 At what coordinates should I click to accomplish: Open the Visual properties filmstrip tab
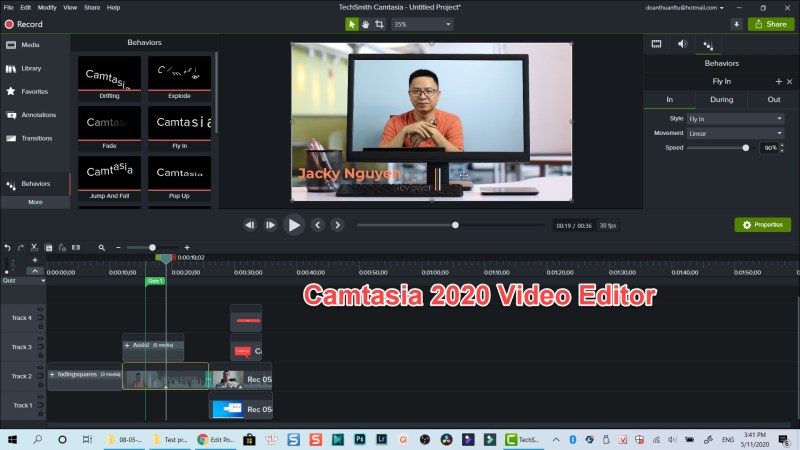(x=657, y=44)
